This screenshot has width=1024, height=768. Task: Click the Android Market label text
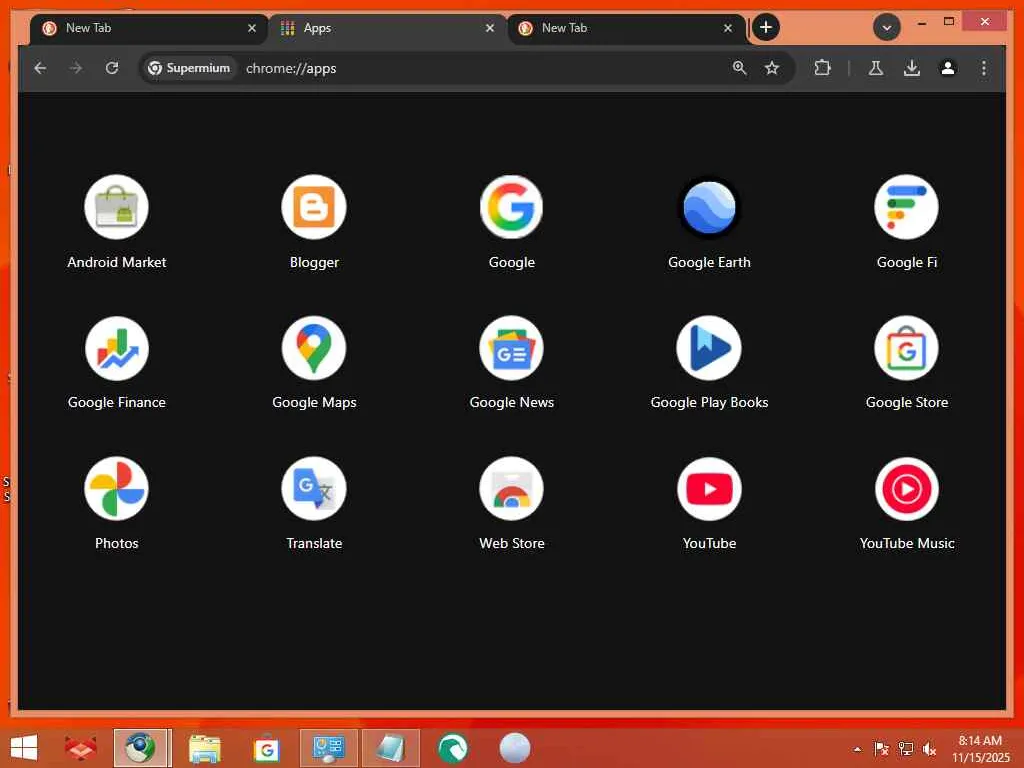click(116, 262)
